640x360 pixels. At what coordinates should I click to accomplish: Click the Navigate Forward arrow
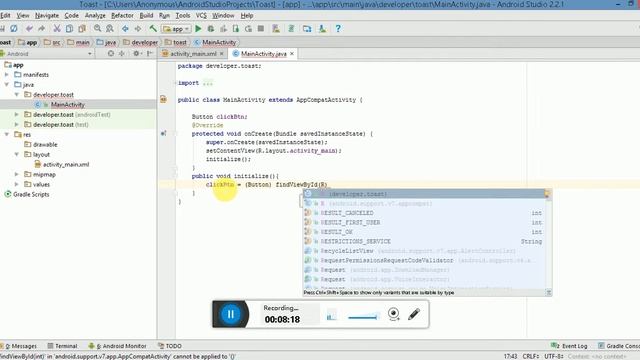point(138,29)
